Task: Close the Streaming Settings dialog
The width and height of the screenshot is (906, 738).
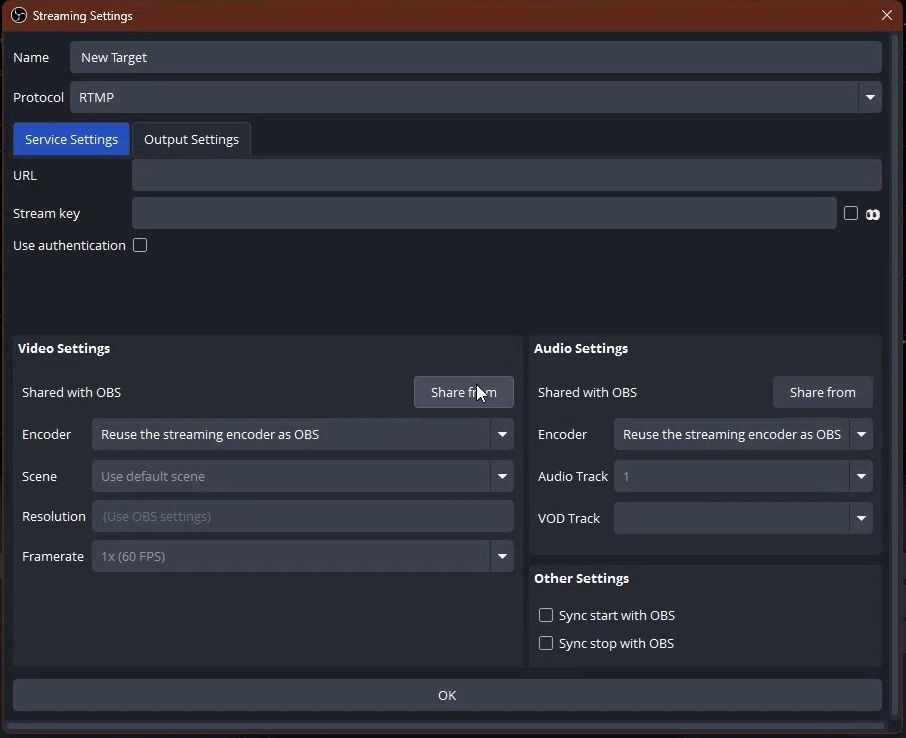Action: pyautogui.click(x=887, y=15)
